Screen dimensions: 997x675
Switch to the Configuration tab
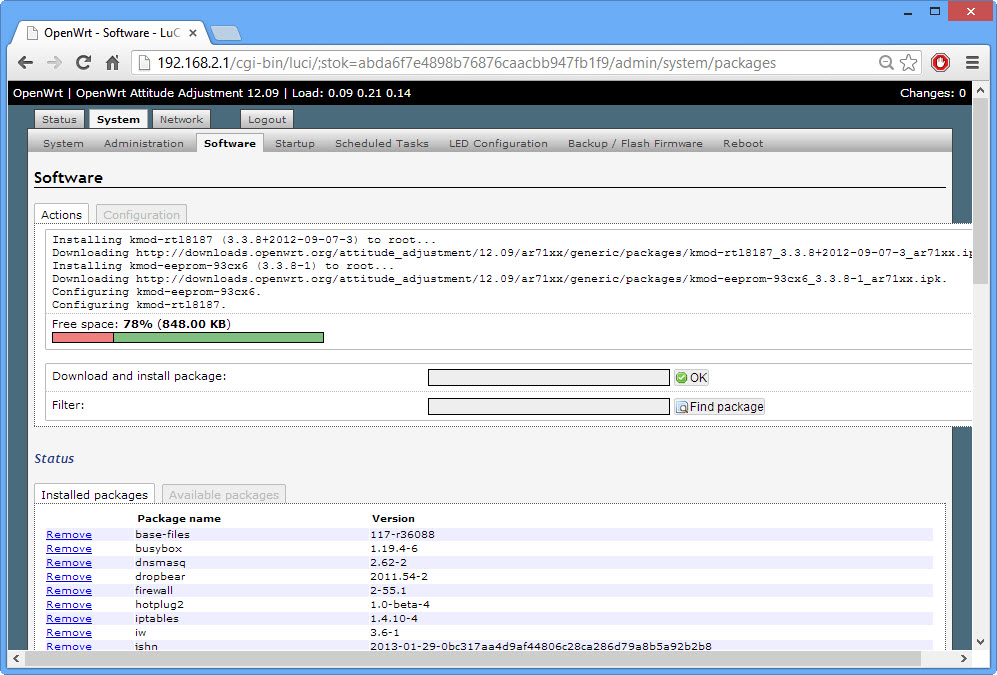[x=142, y=215]
